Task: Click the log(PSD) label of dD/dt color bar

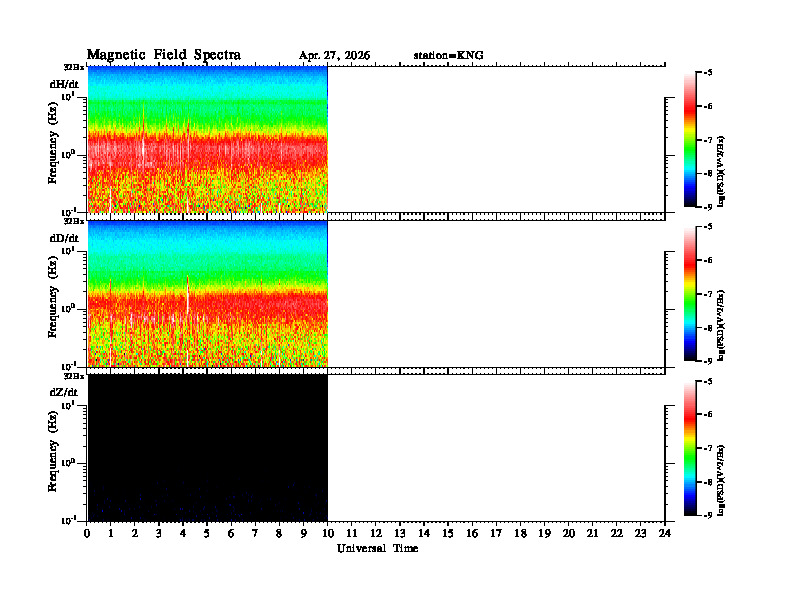Action: click(x=721, y=325)
